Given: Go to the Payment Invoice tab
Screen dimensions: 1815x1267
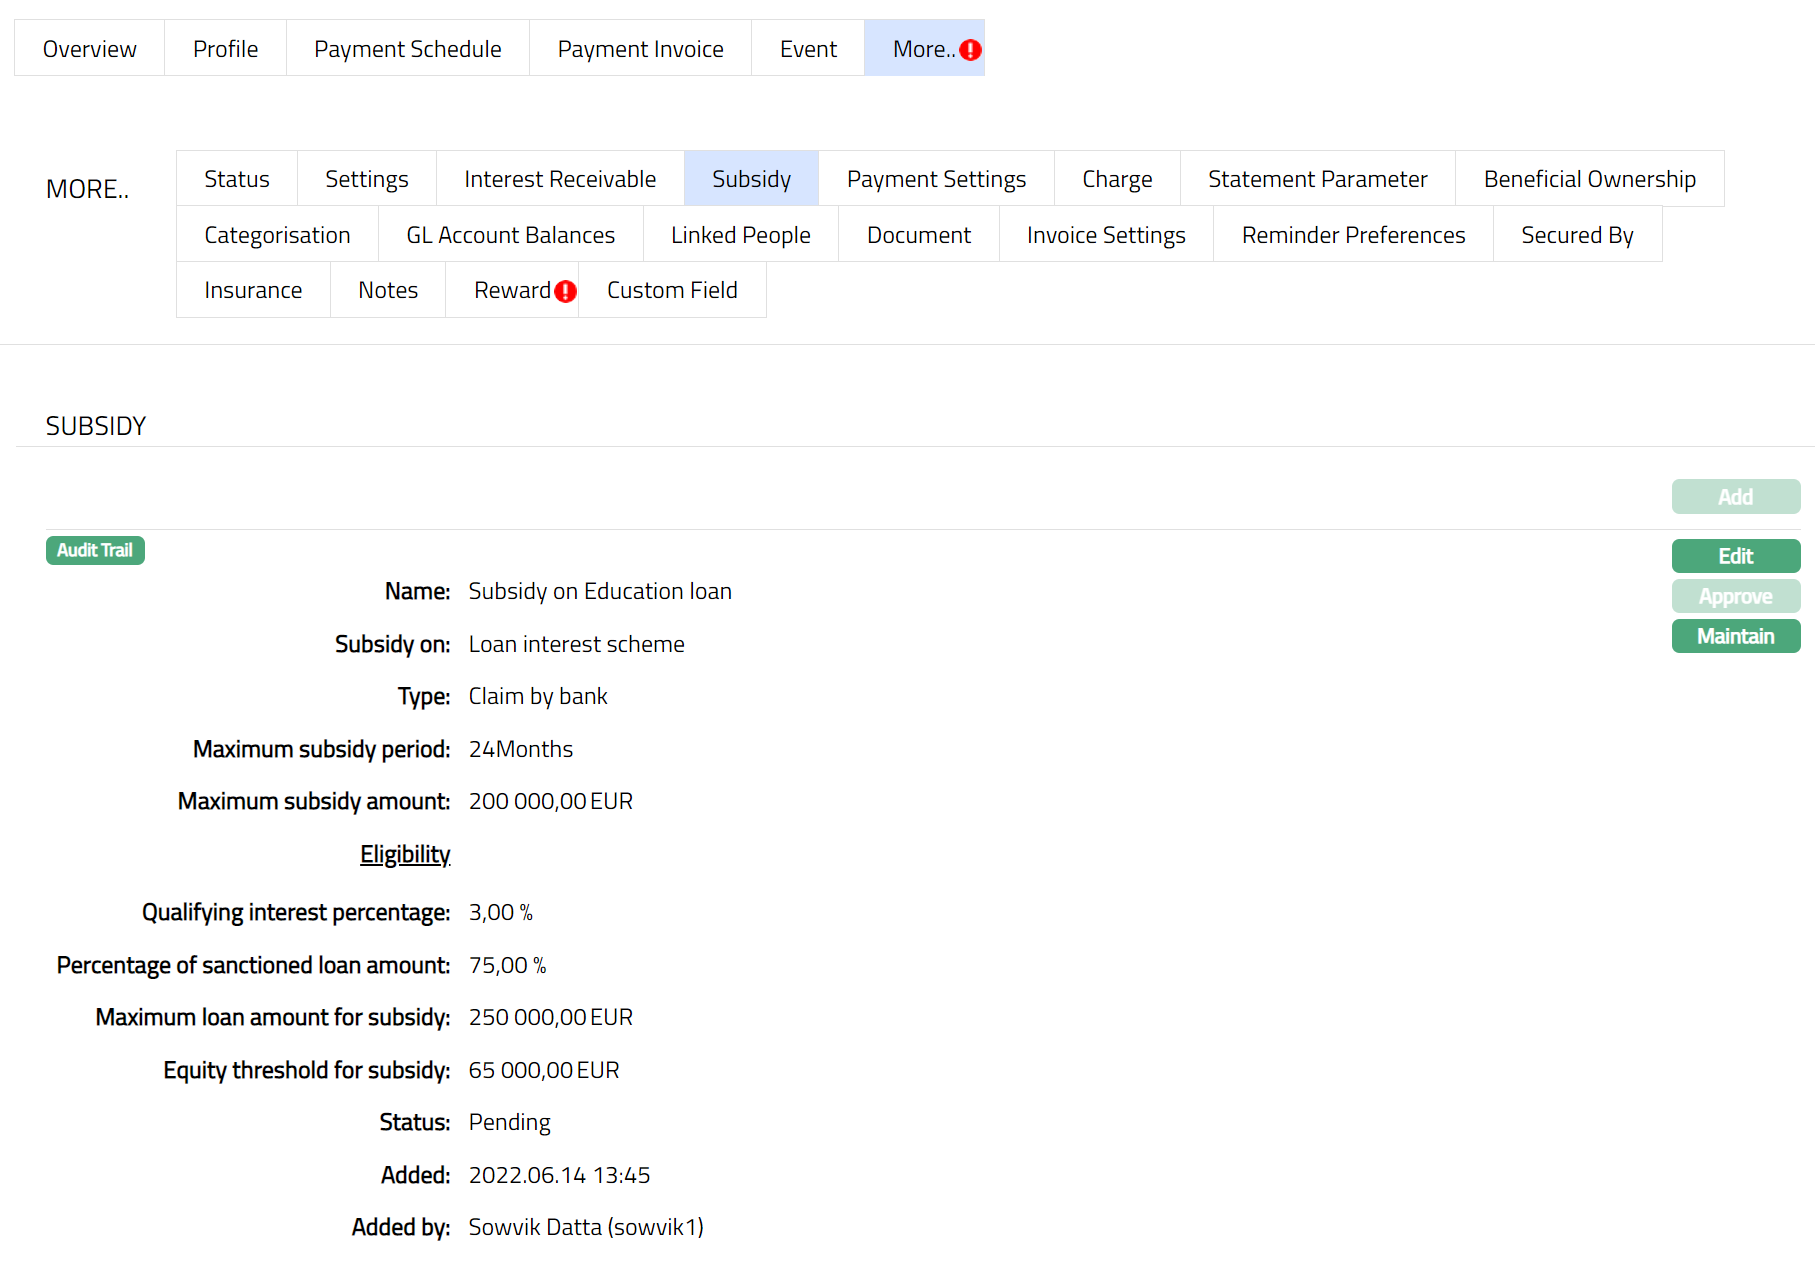Looking at the screenshot, I should click(x=640, y=49).
